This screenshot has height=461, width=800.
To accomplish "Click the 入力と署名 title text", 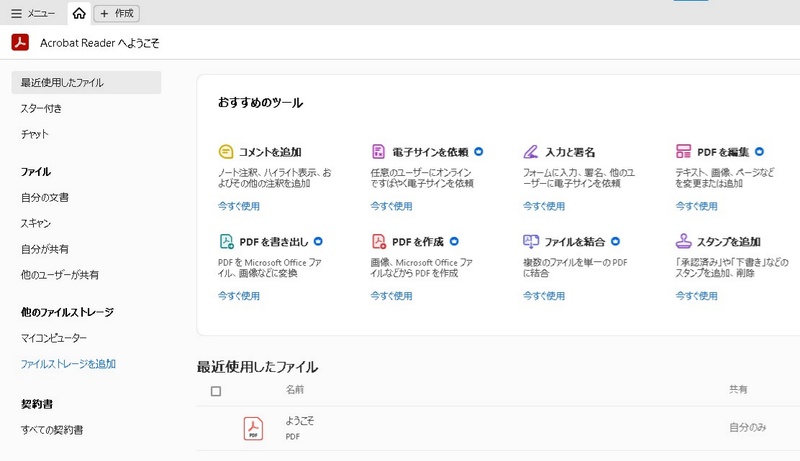I will (570, 152).
